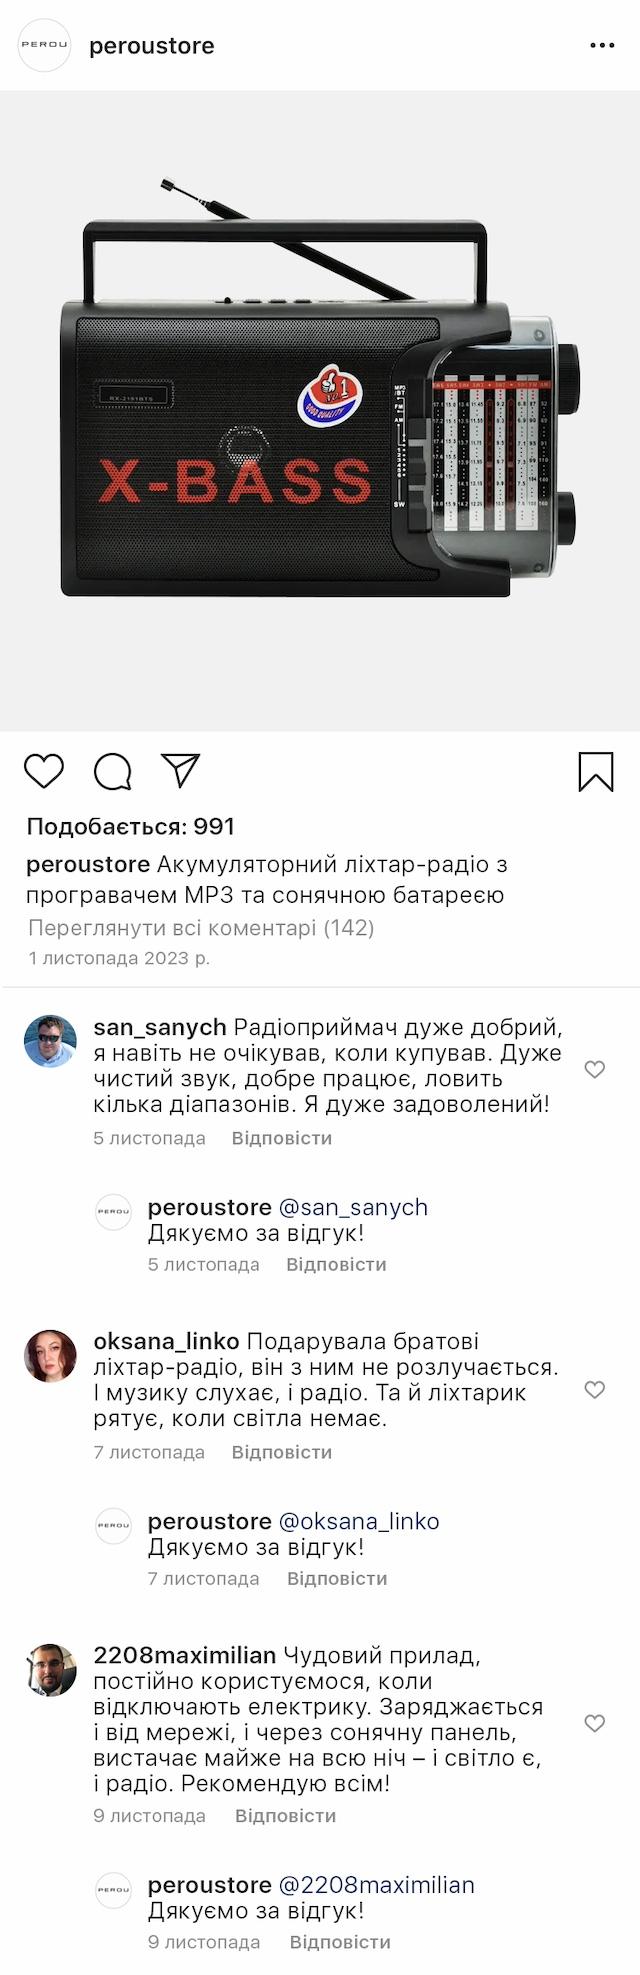Open the comment bubble icon
This screenshot has width=640, height=1975.
coord(113,772)
